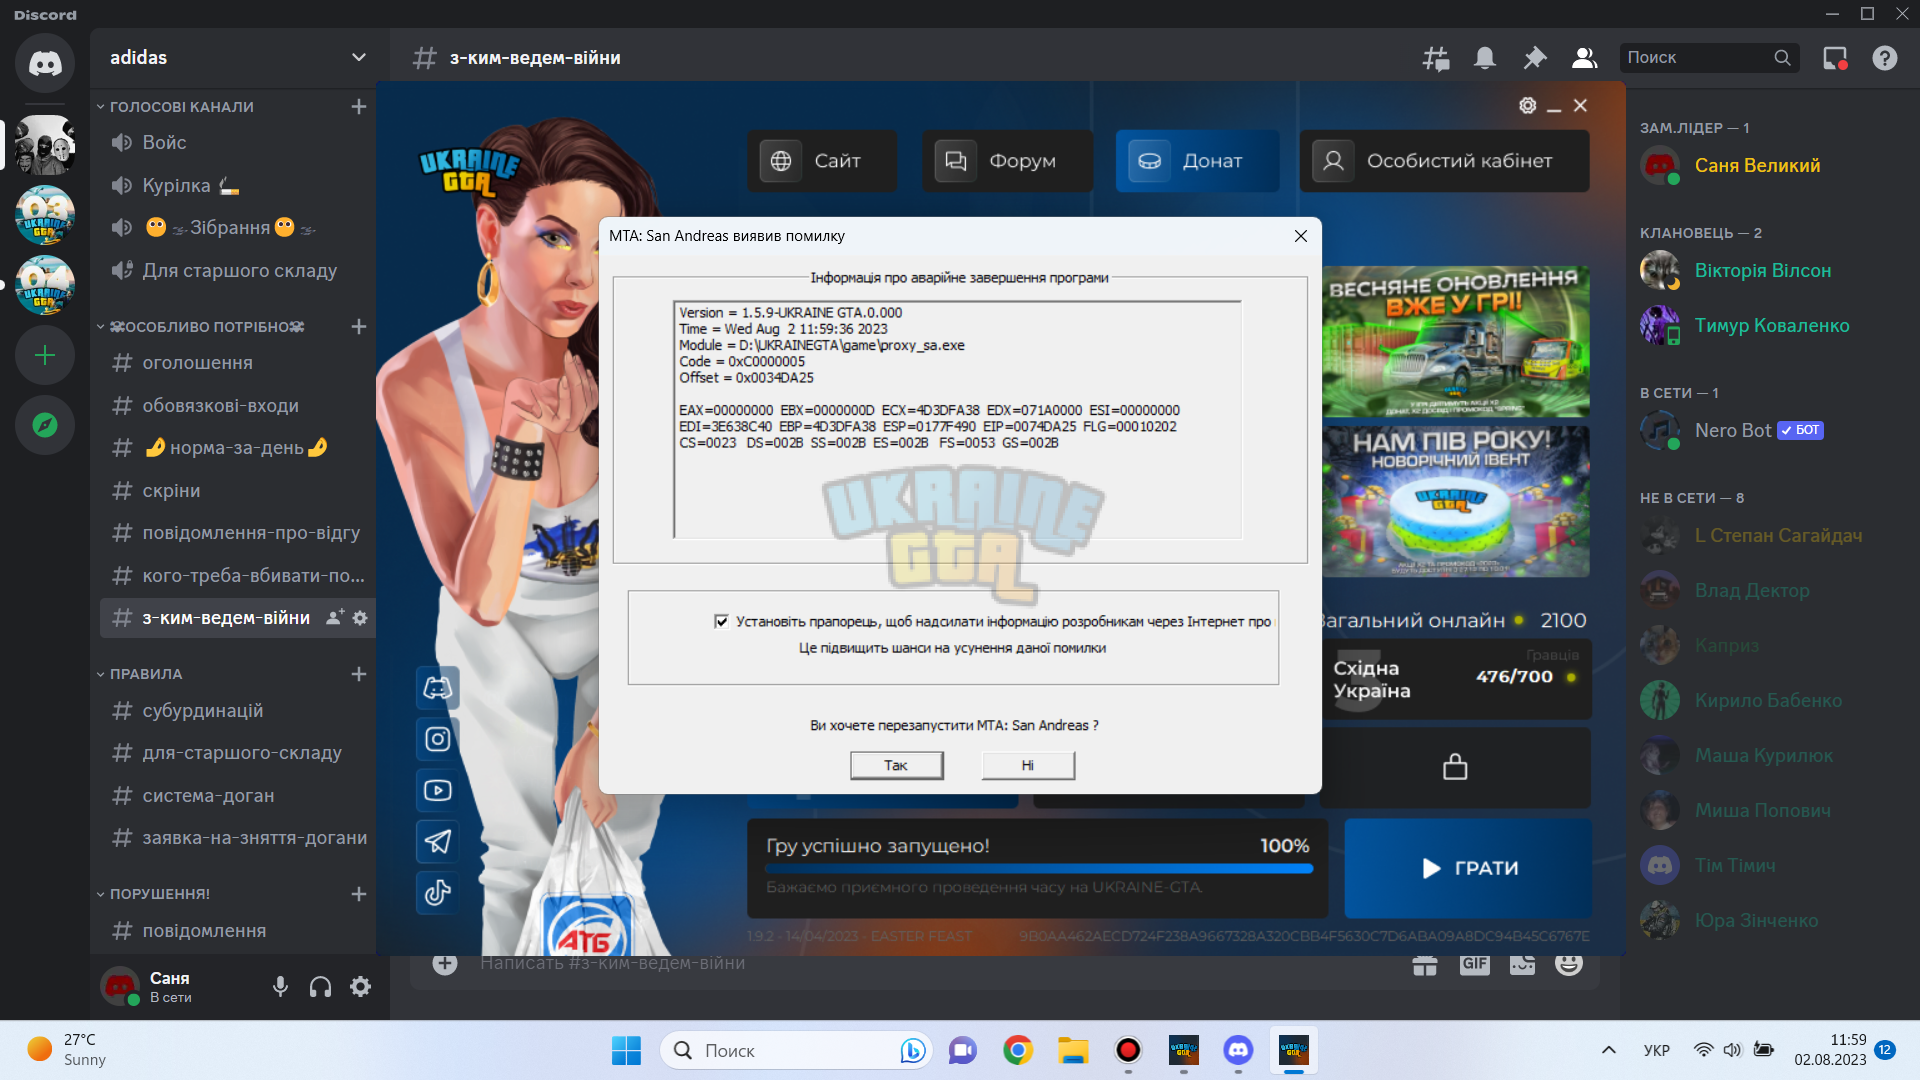This screenshot has width=1920, height=1080.
Task: Open Discord help question mark icon
Action: [1885, 58]
